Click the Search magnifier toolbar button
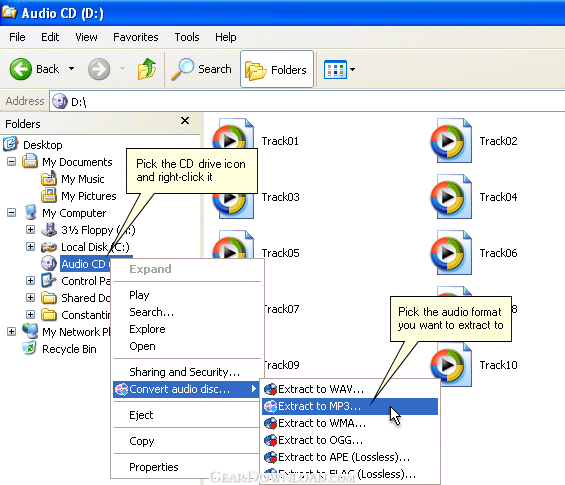The height and width of the screenshot is (485, 565). pos(201,69)
